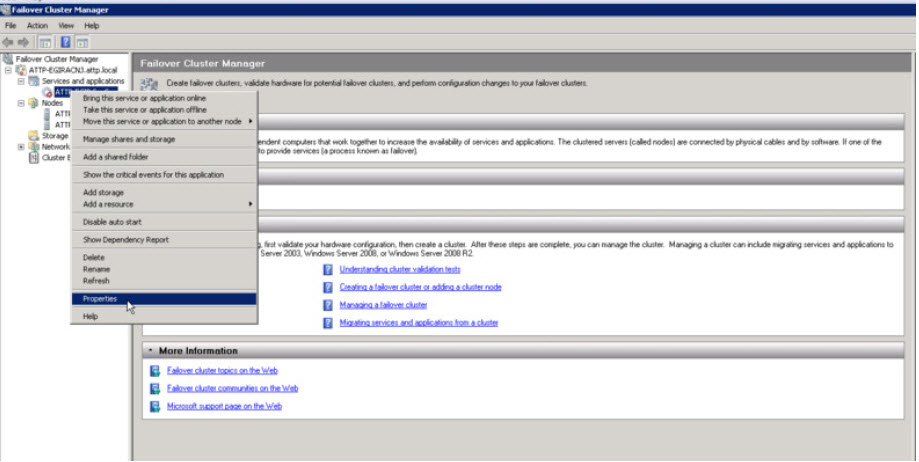The height and width of the screenshot is (462, 919).
Task: Open Managing a failover cluster link
Action: pyautogui.click(x=383, y=305)
